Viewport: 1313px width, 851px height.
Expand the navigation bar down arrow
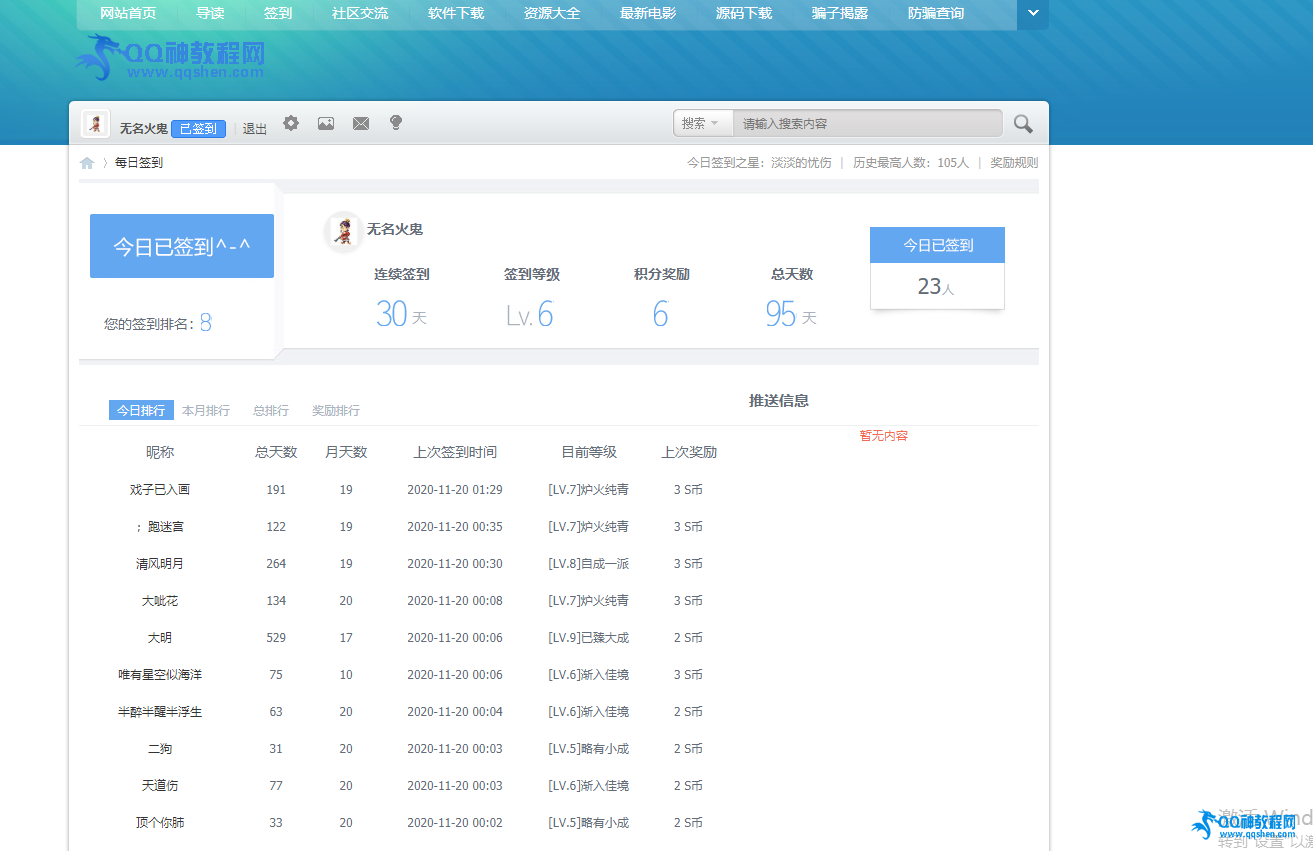click(1033, 14)
